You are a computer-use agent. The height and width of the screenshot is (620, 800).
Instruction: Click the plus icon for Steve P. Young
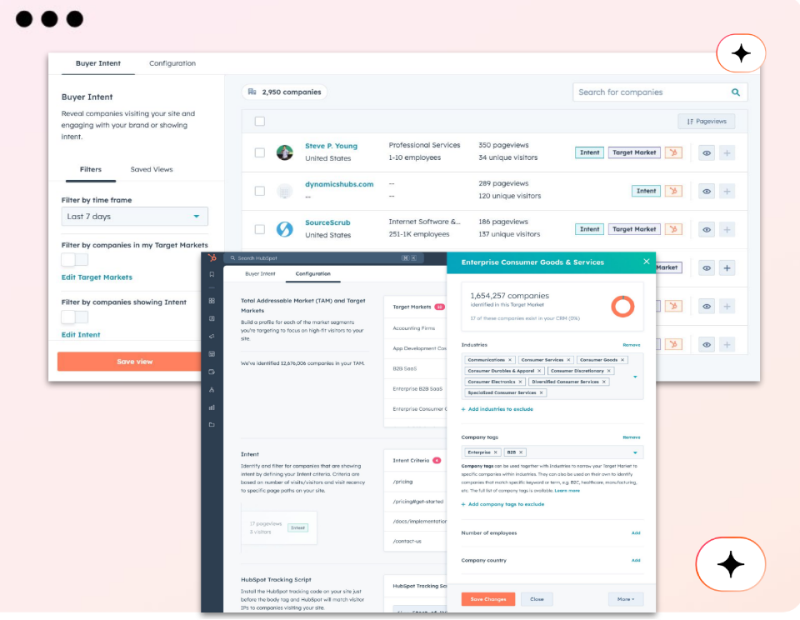pos(727,153)
